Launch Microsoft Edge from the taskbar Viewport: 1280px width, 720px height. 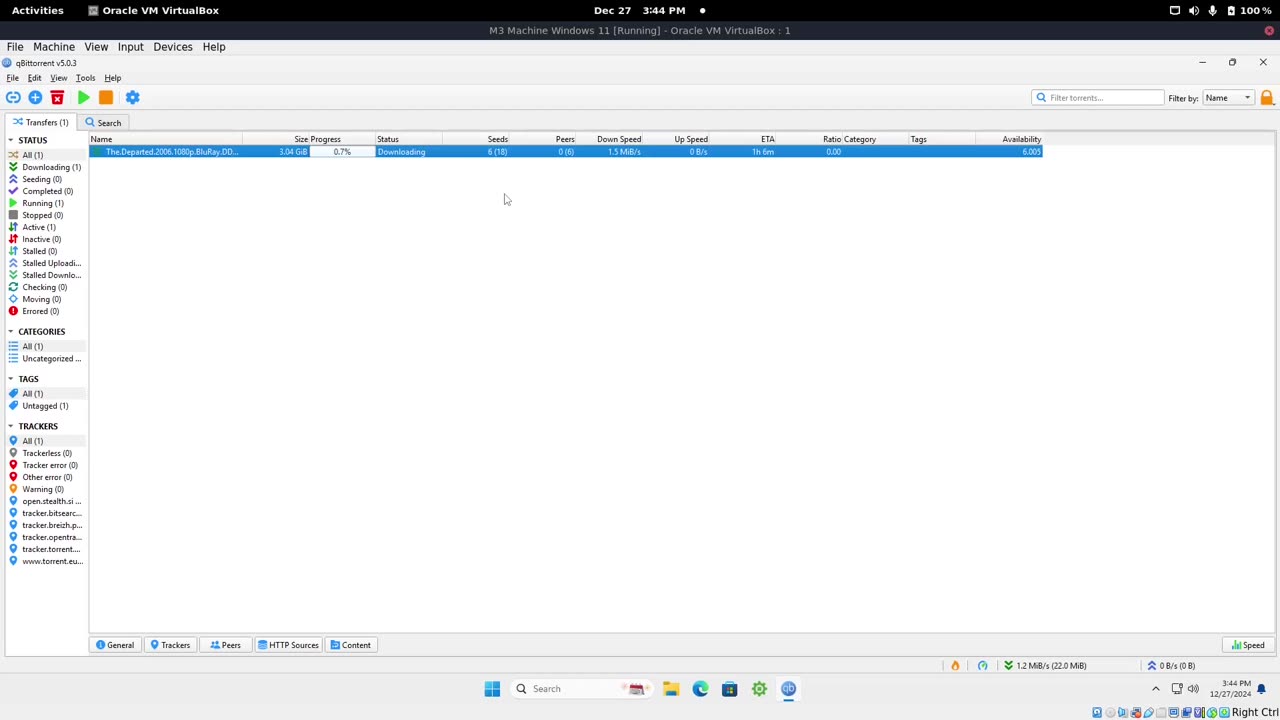tap(700, 689)
